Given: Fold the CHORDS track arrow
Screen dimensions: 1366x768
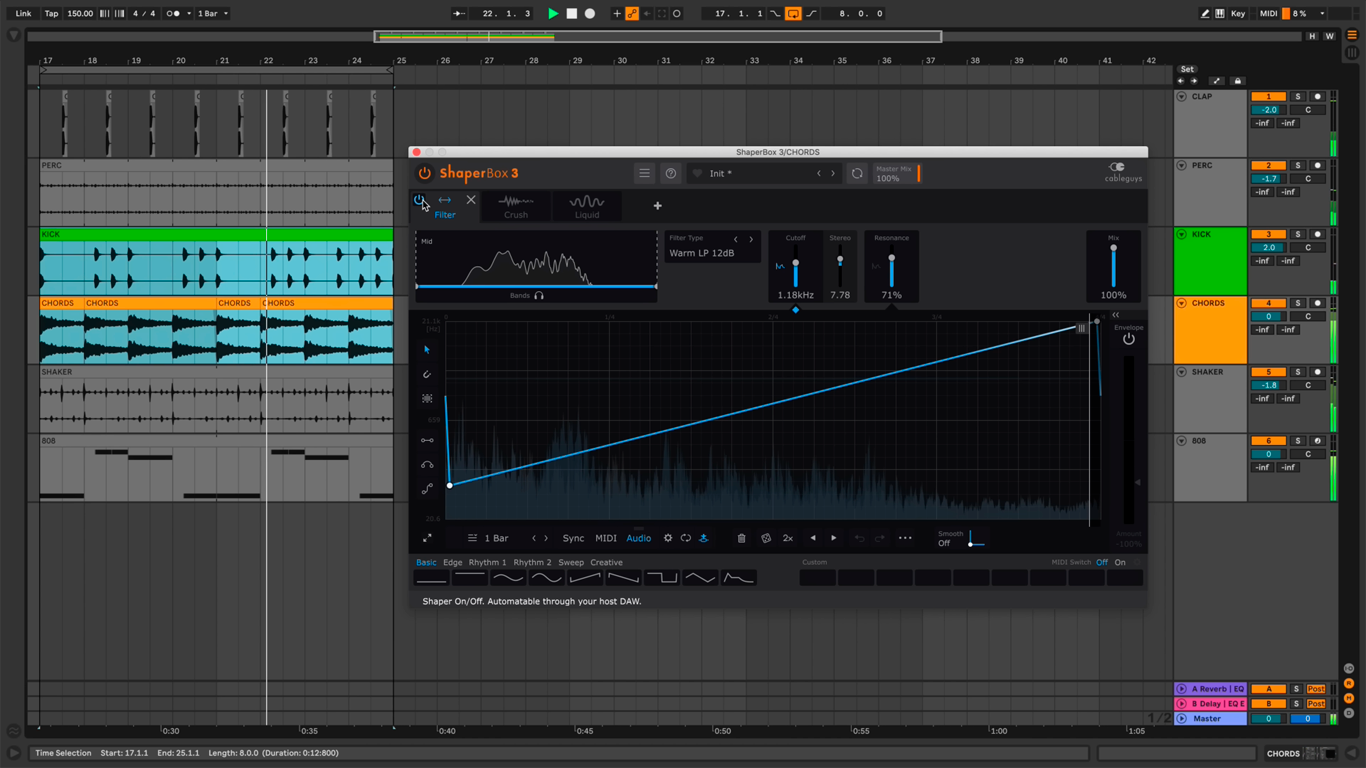Looking at the screenshot, I should click(1182, 303).
